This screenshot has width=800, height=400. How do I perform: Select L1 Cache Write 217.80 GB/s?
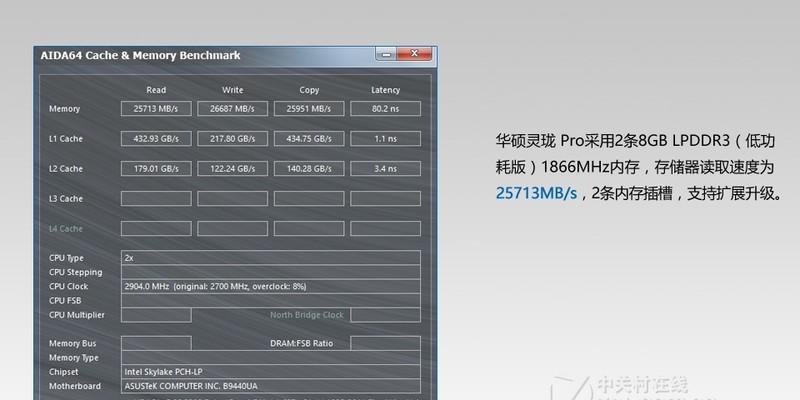coord(233,139)
